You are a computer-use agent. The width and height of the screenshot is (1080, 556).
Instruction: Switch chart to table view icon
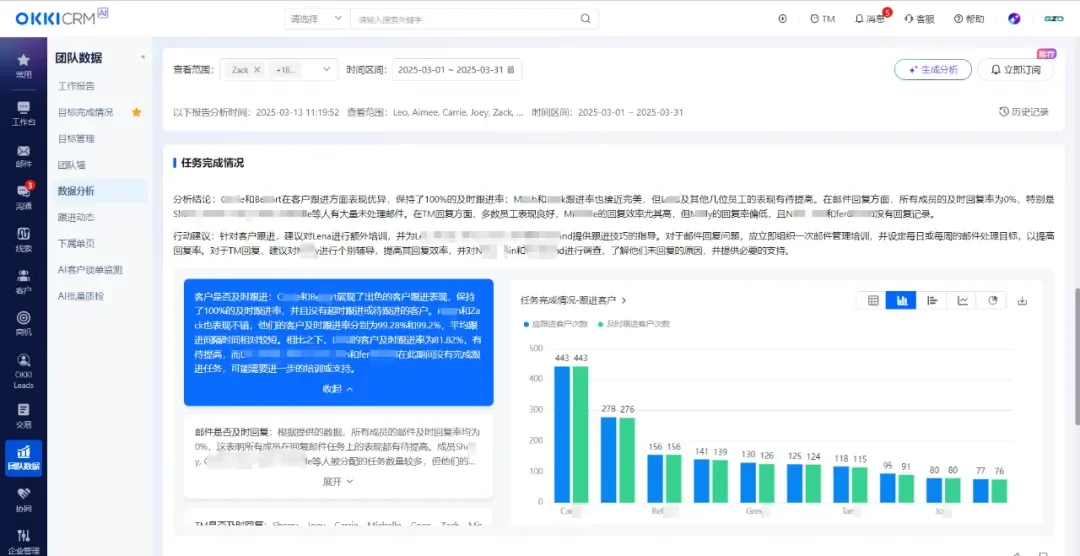coord(873,300)
